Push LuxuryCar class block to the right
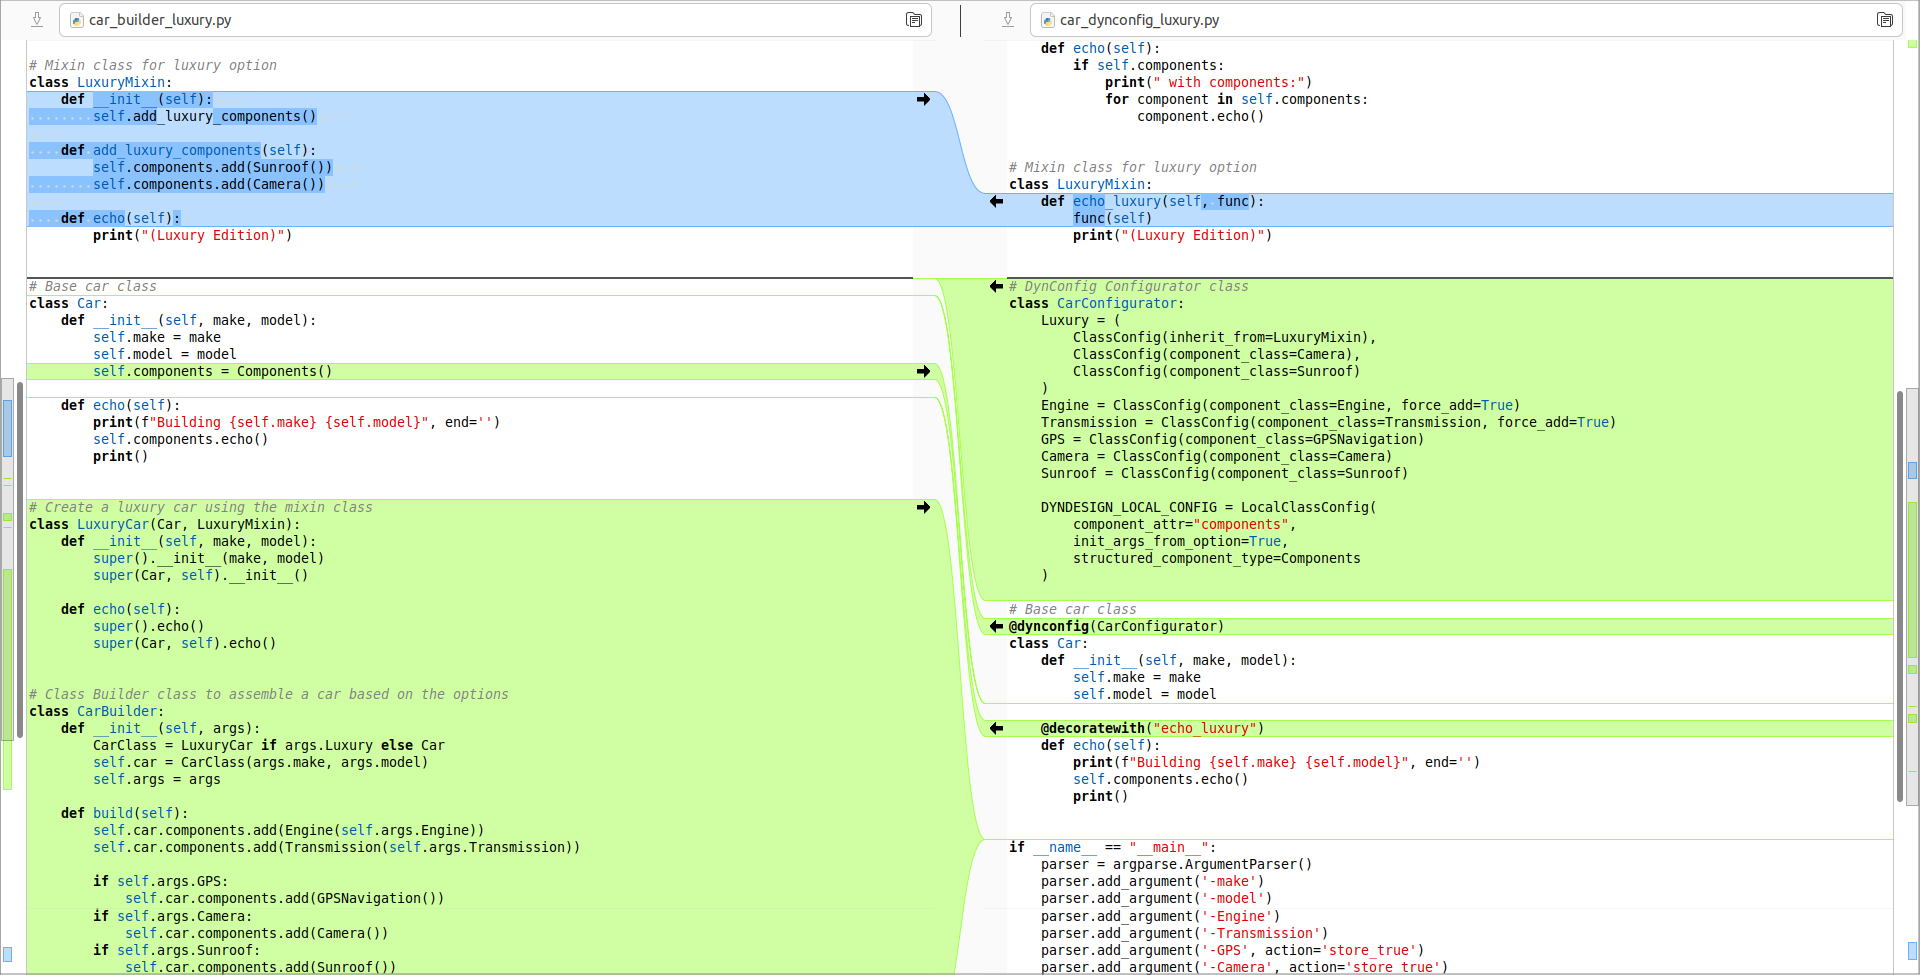The image size is (1920, 975). click(x=923, y=508)
